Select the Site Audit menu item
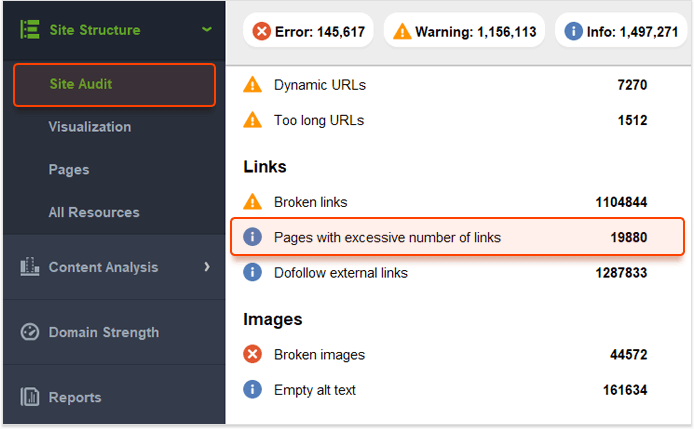Viewport: 694px width, 429px height. coord(114,85)
